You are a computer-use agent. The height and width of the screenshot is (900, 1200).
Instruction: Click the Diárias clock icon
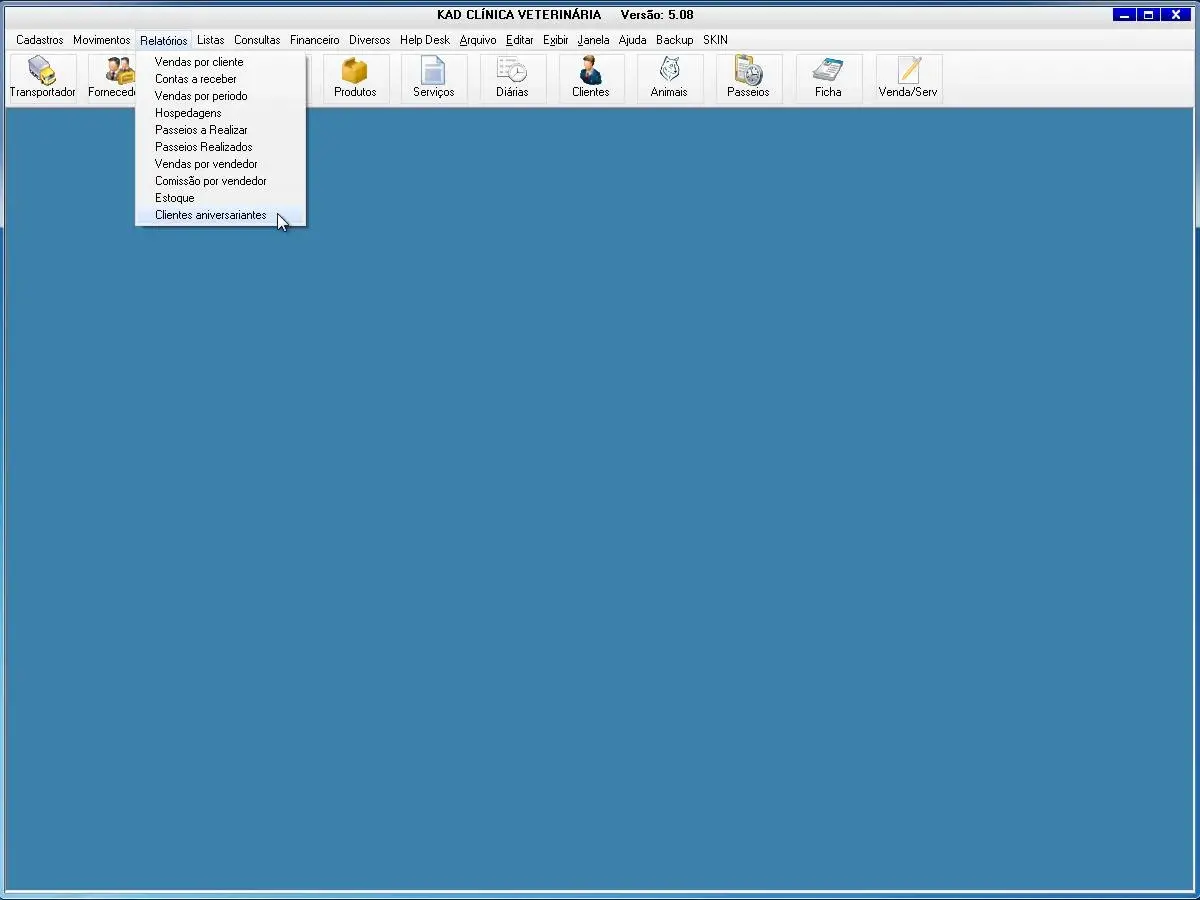tap(512, 72)
